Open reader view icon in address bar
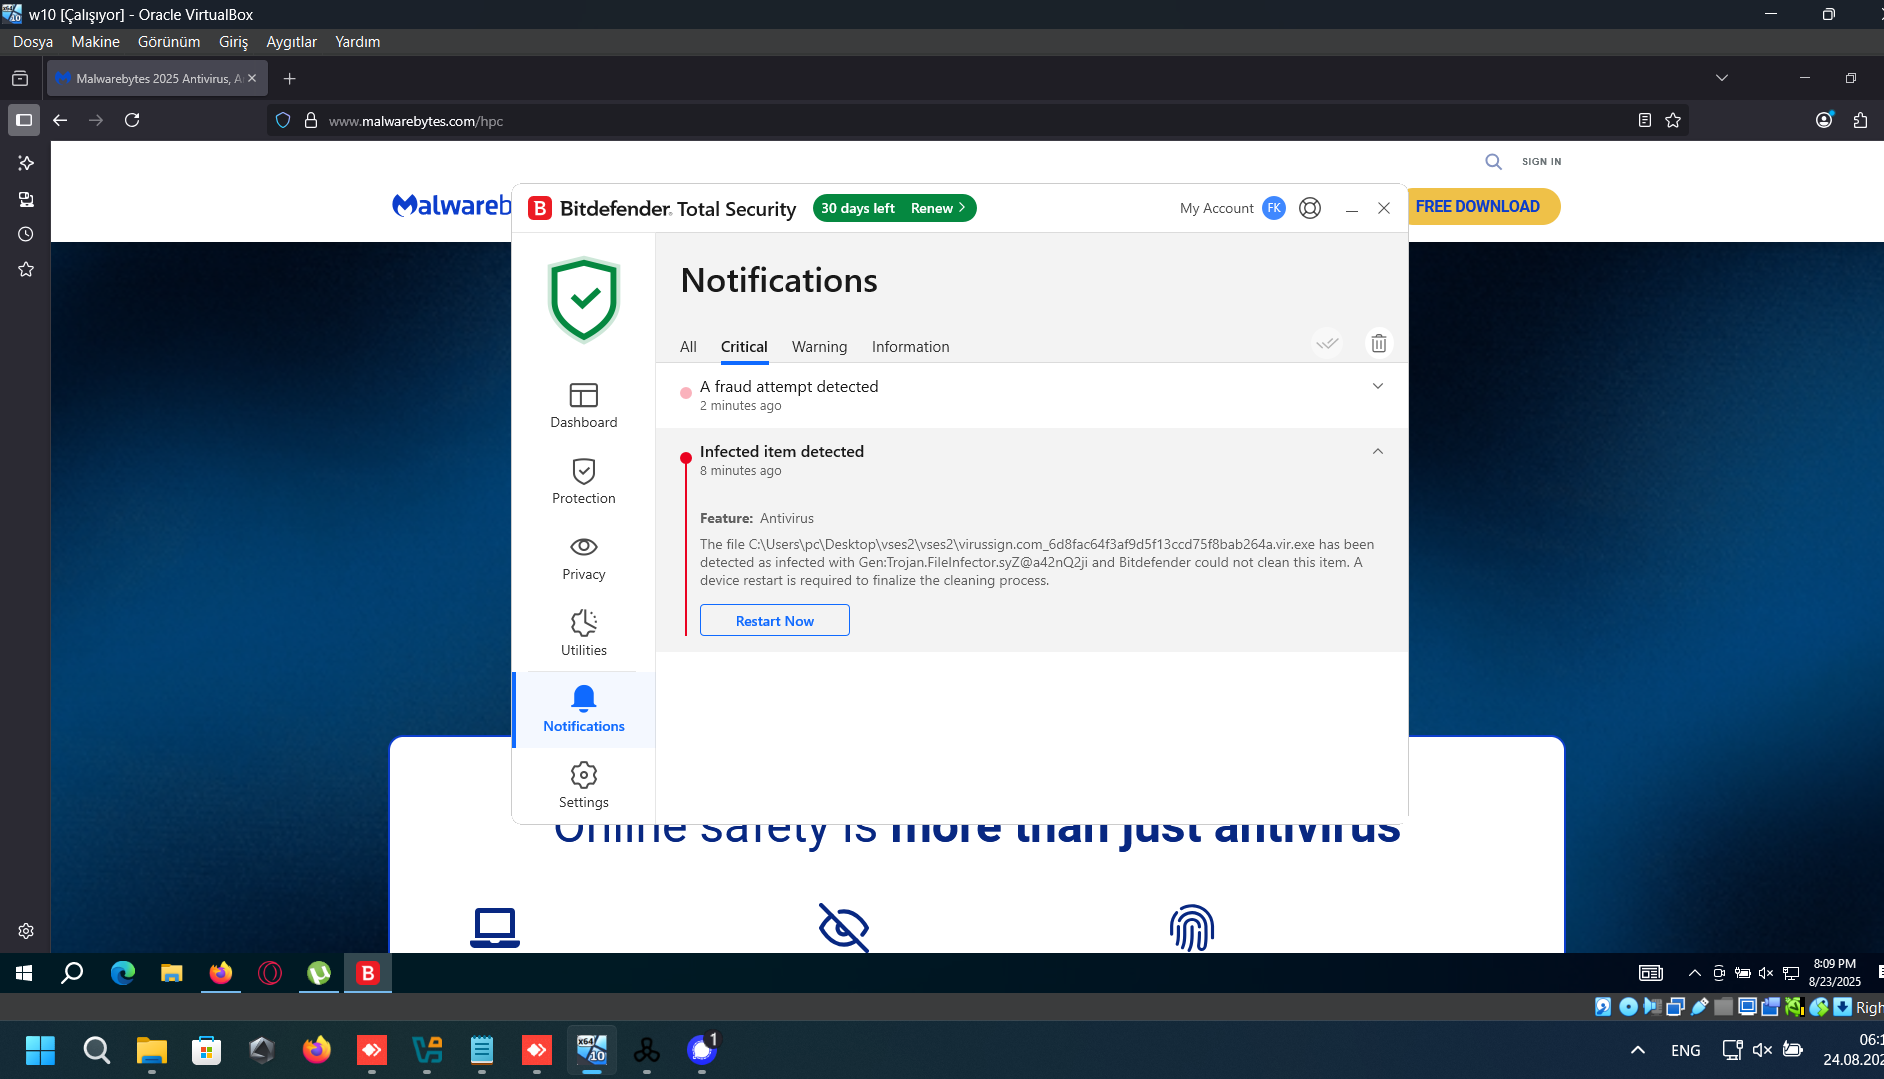The image size is (1884, 1079). (1644, 120)
